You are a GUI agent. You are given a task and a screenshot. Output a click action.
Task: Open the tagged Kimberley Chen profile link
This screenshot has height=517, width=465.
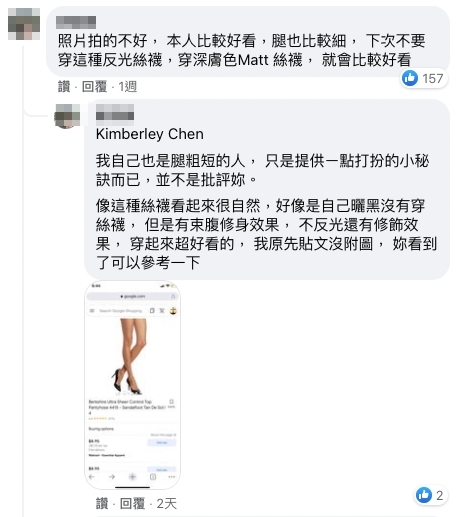pyautogui.click(x=150, y=134)
